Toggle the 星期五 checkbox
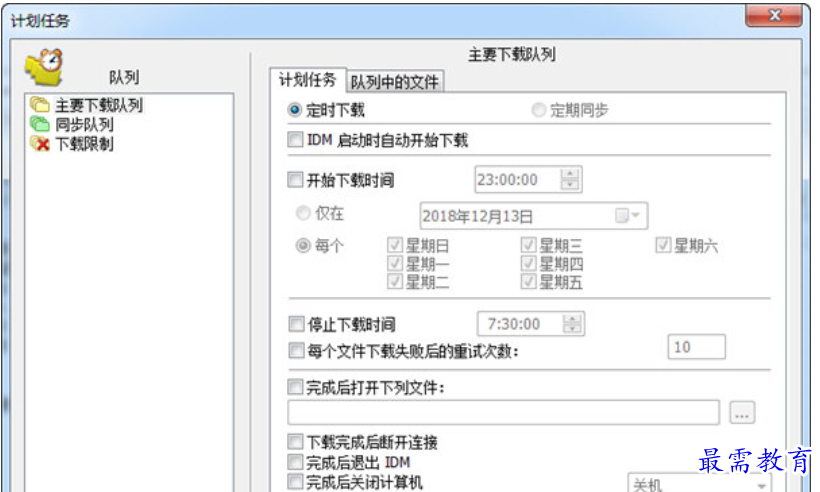This screenshot has height=492, width=820. coord(528,281)
